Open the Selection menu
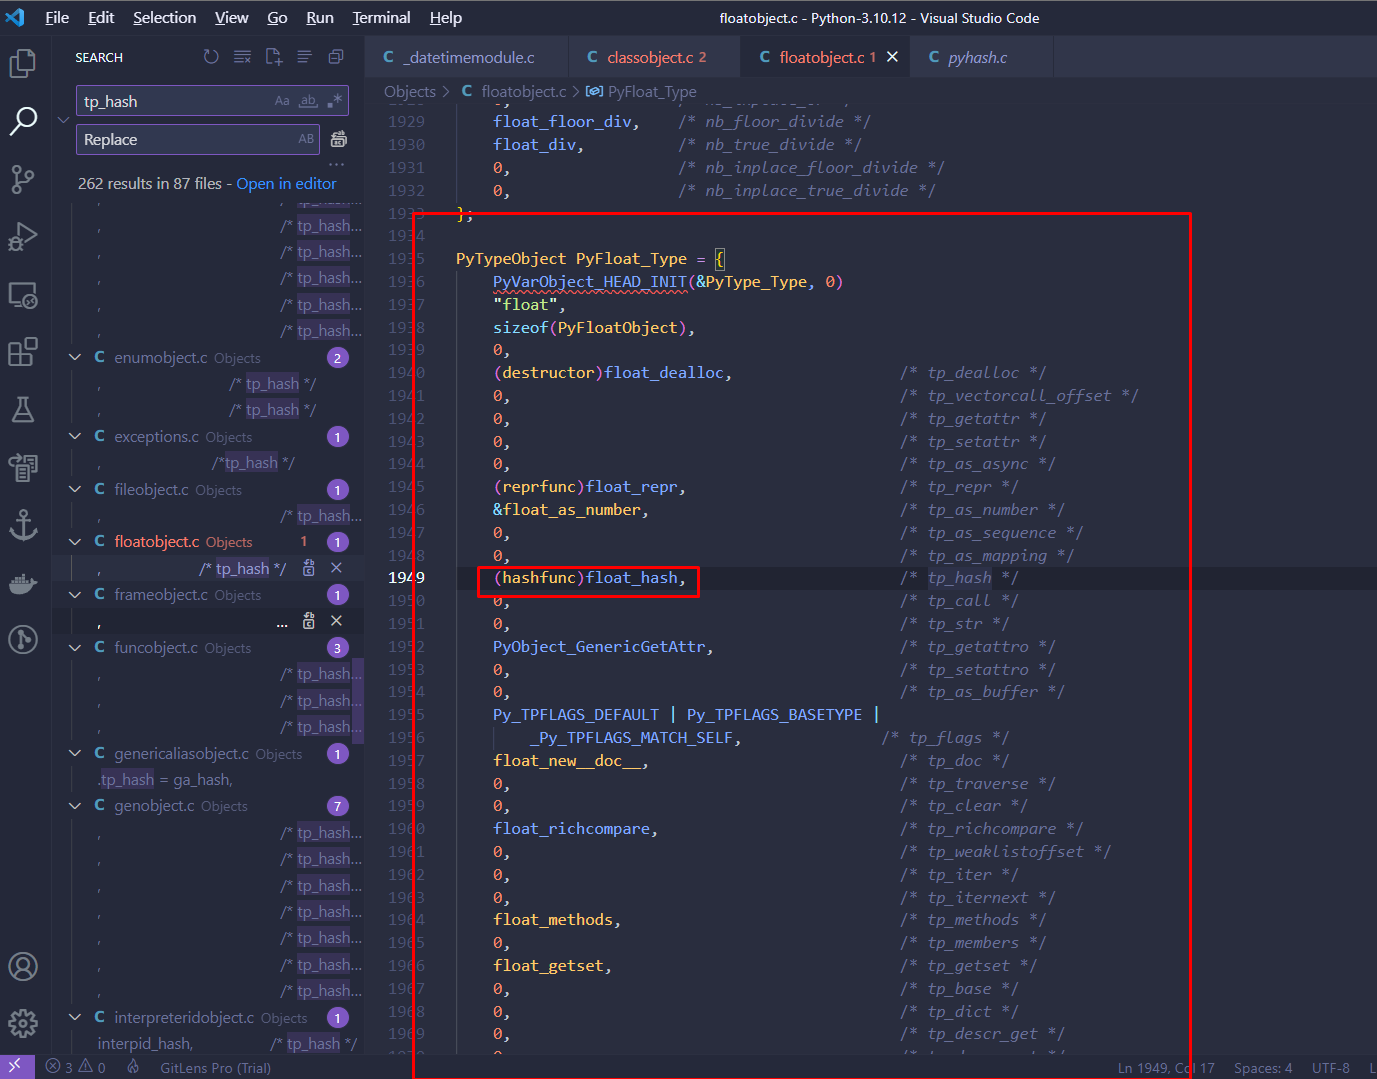This screenshot has height=1079, width=1377. pyautogui.click(x=164, y=18)
